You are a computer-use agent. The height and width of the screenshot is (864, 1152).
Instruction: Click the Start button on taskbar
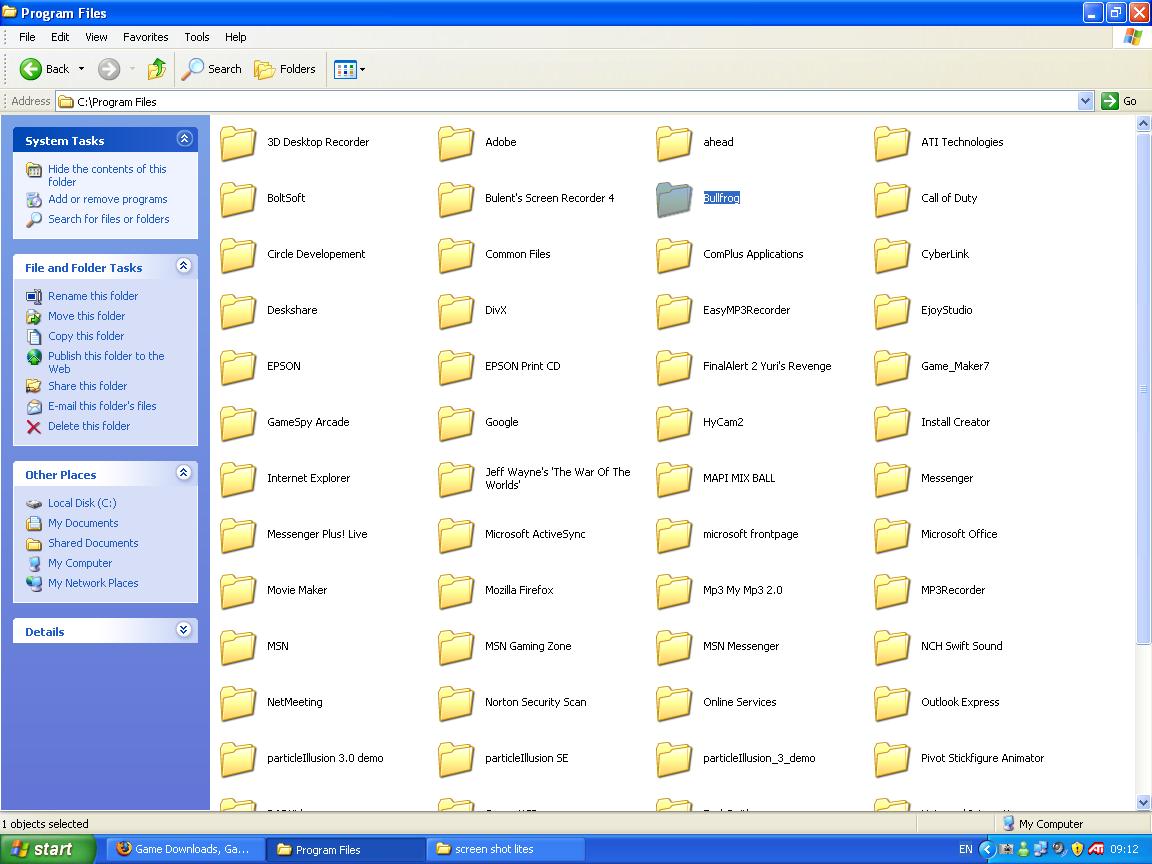[x=44, y=849]
